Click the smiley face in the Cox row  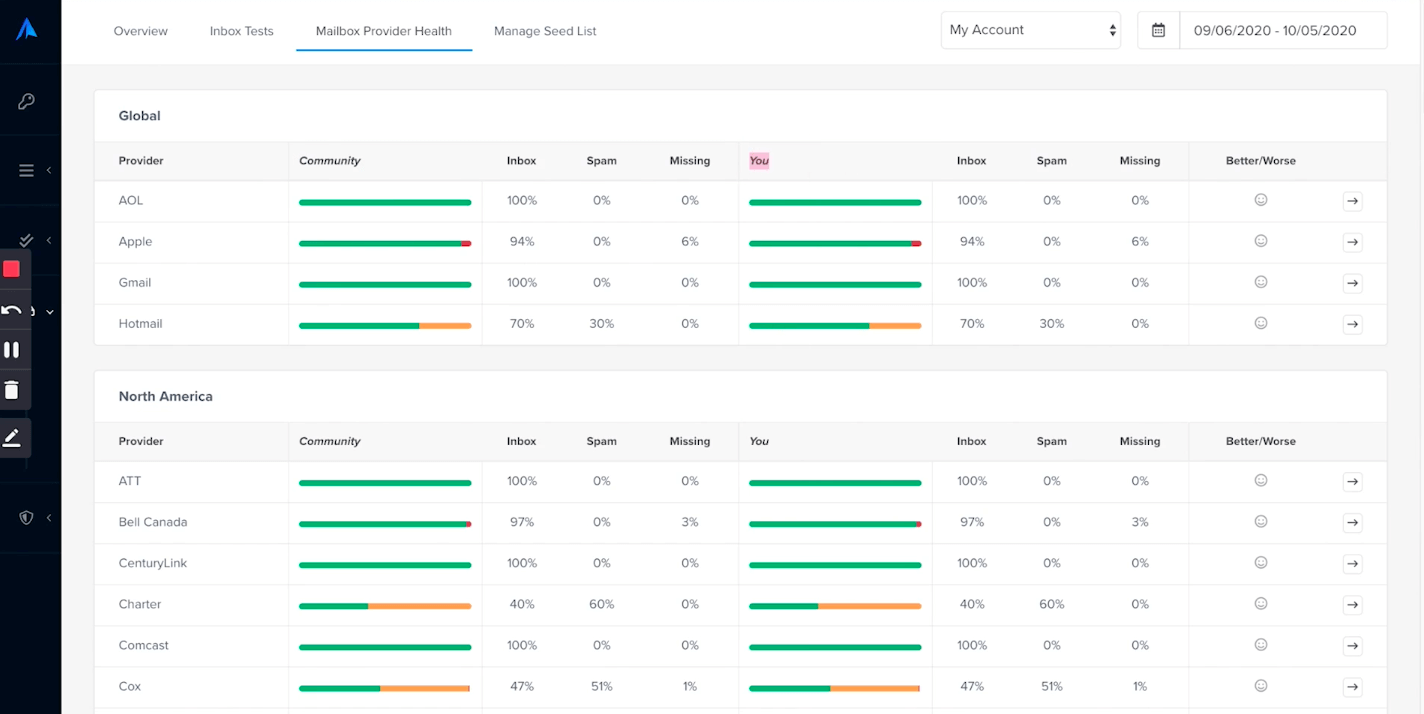[x=1261, y=685]
